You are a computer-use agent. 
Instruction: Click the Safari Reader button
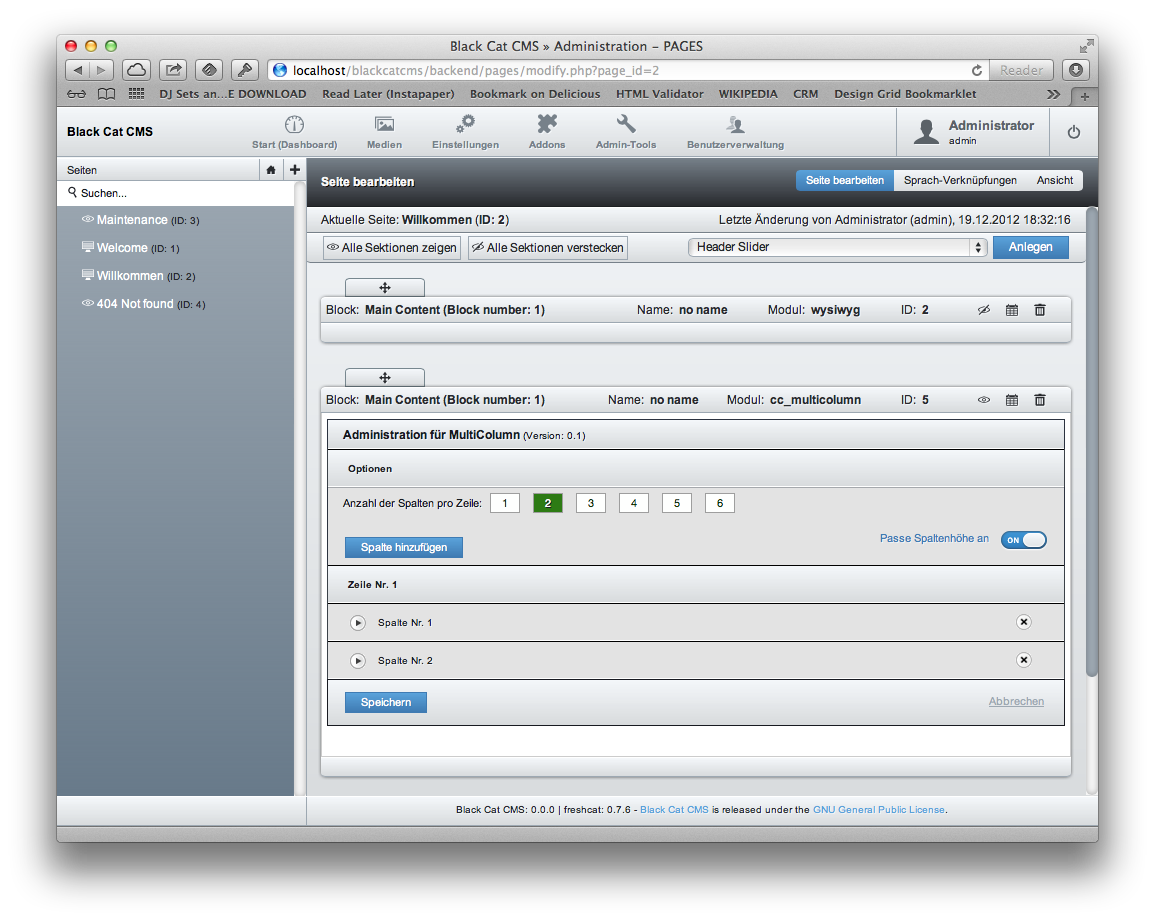1021,71
